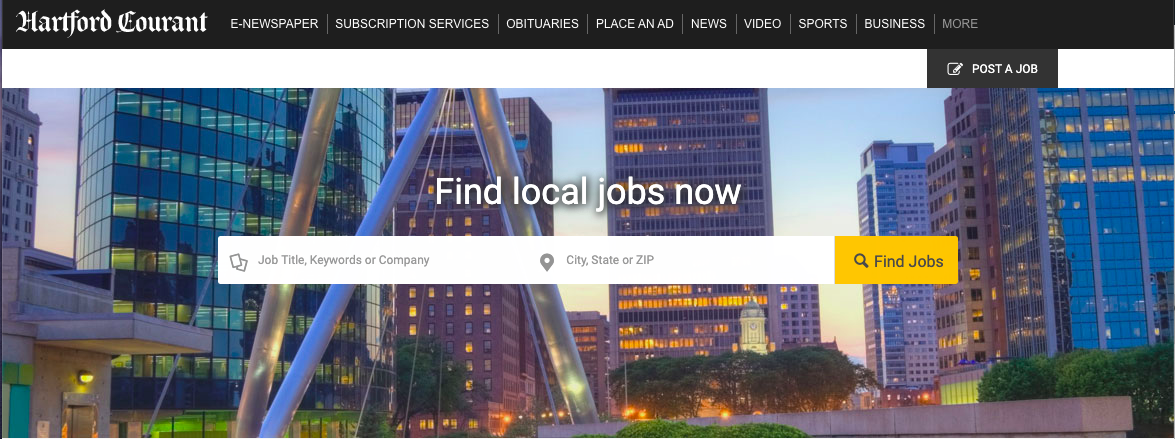Click the job title cards icon
Screen dimensions: 1175x439
coord(238,261)
